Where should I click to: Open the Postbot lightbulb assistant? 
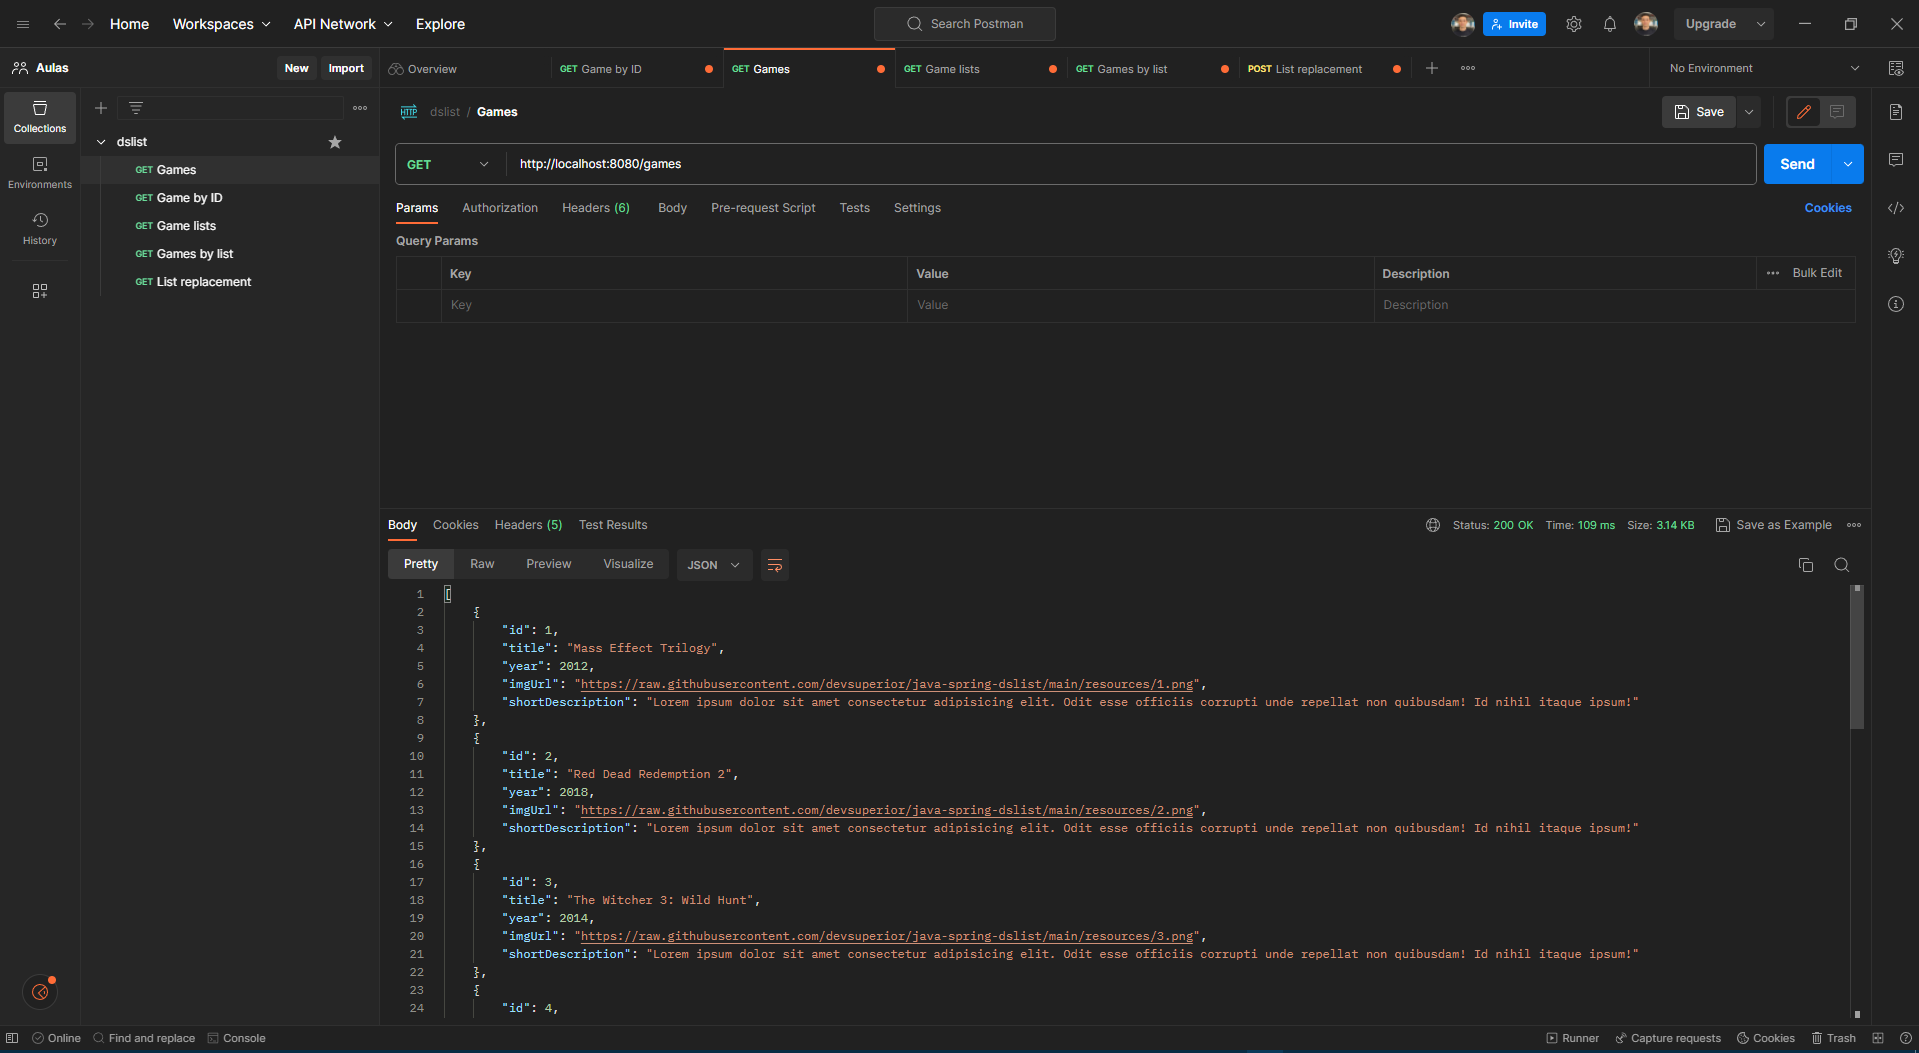(x=1895, y=256)
